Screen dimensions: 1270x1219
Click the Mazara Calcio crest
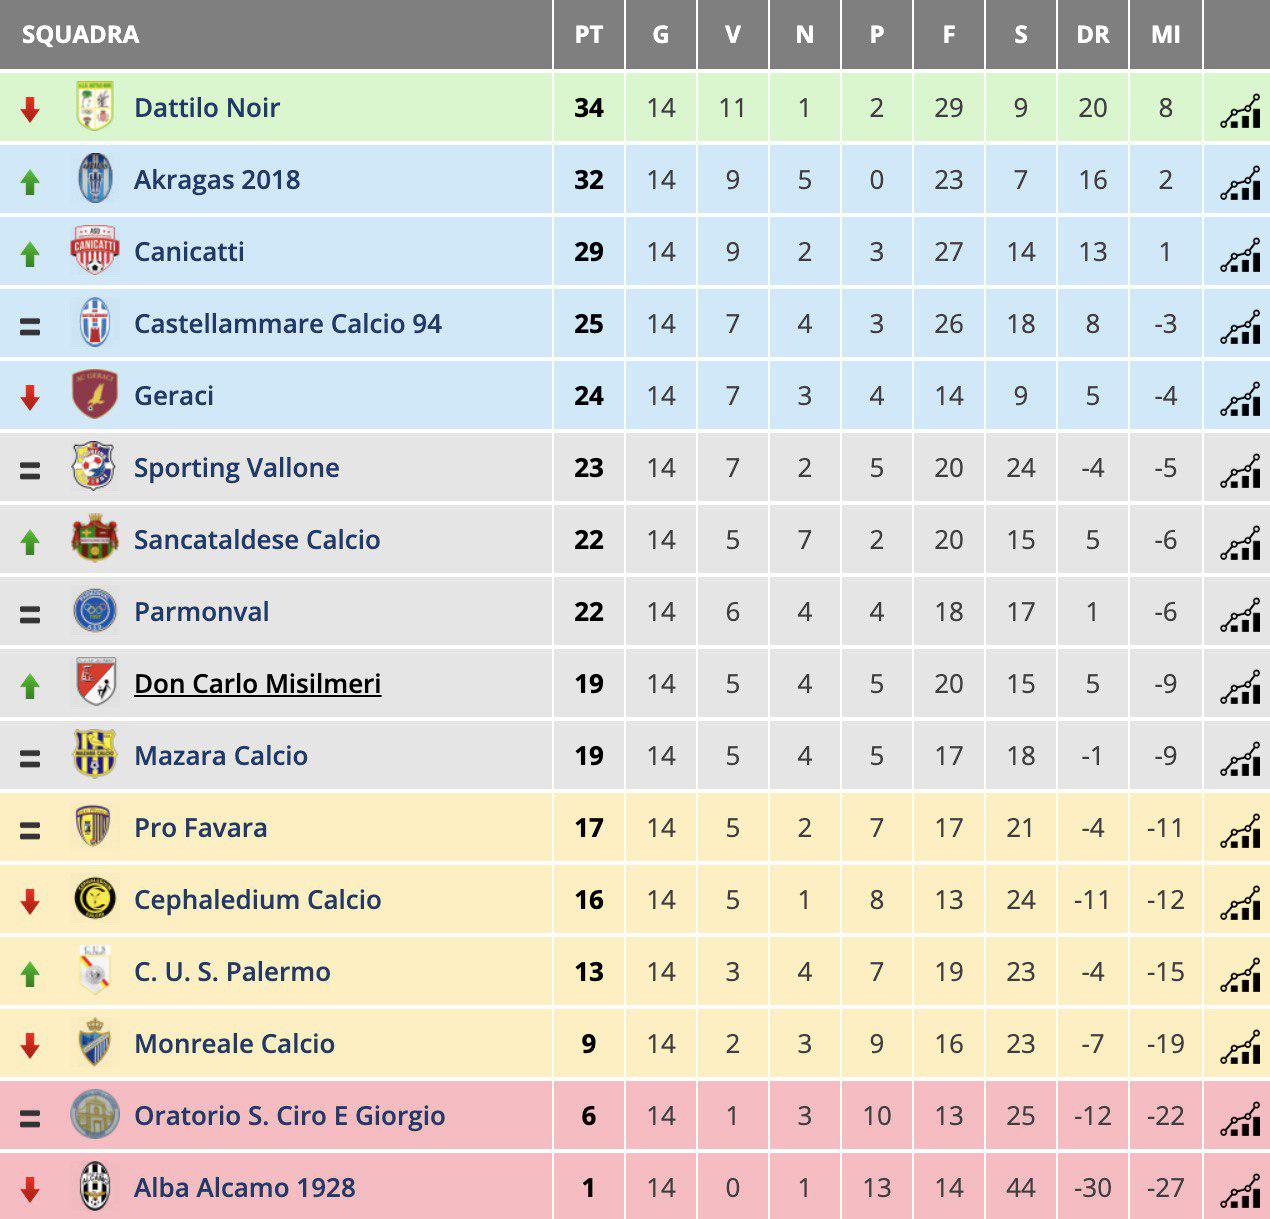click(95, 755)
